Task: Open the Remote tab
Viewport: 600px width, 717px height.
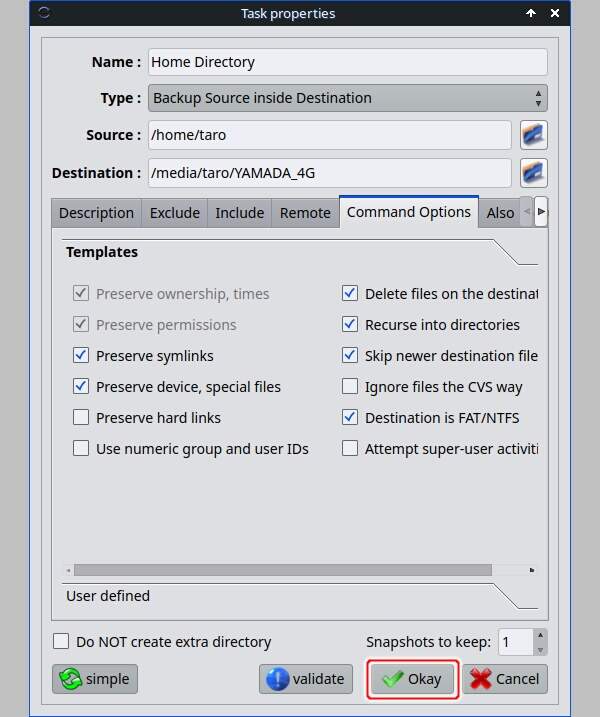Action: point(305,213)
